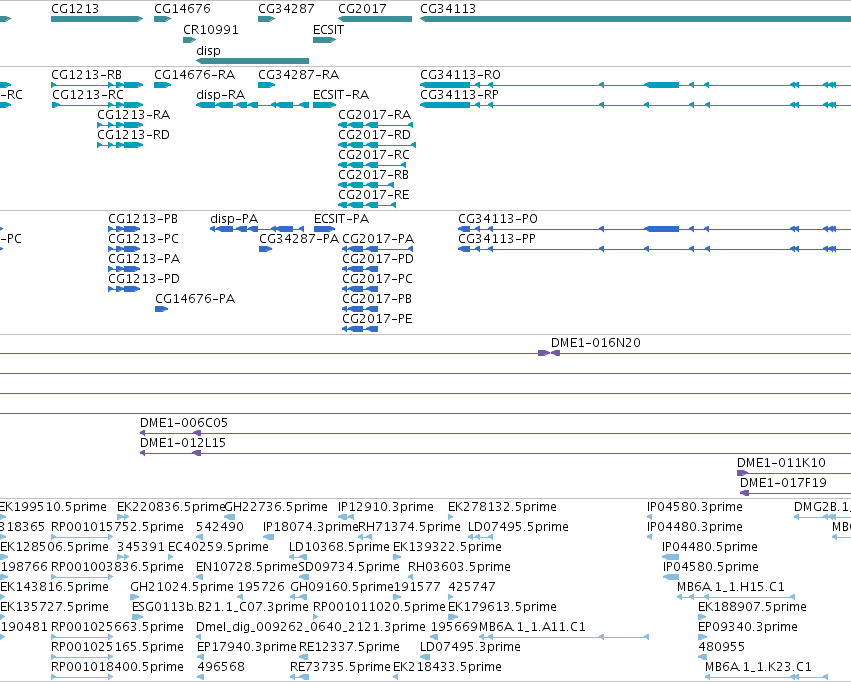The image size is (851, 682).
Task: Click the CG2017 gene bar
Action: (x=374, y=19)
